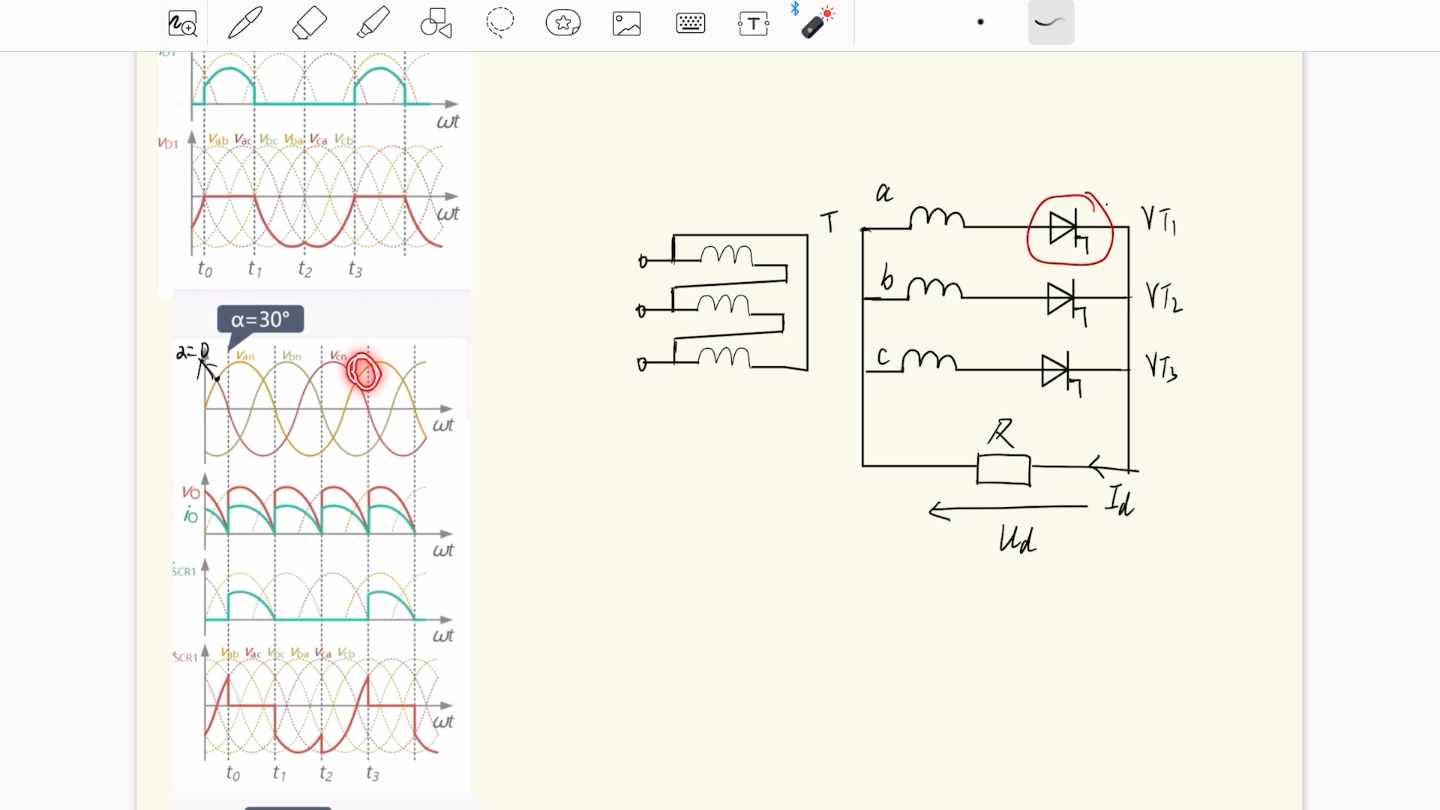Select the Pen tool

tap(245, 23)
